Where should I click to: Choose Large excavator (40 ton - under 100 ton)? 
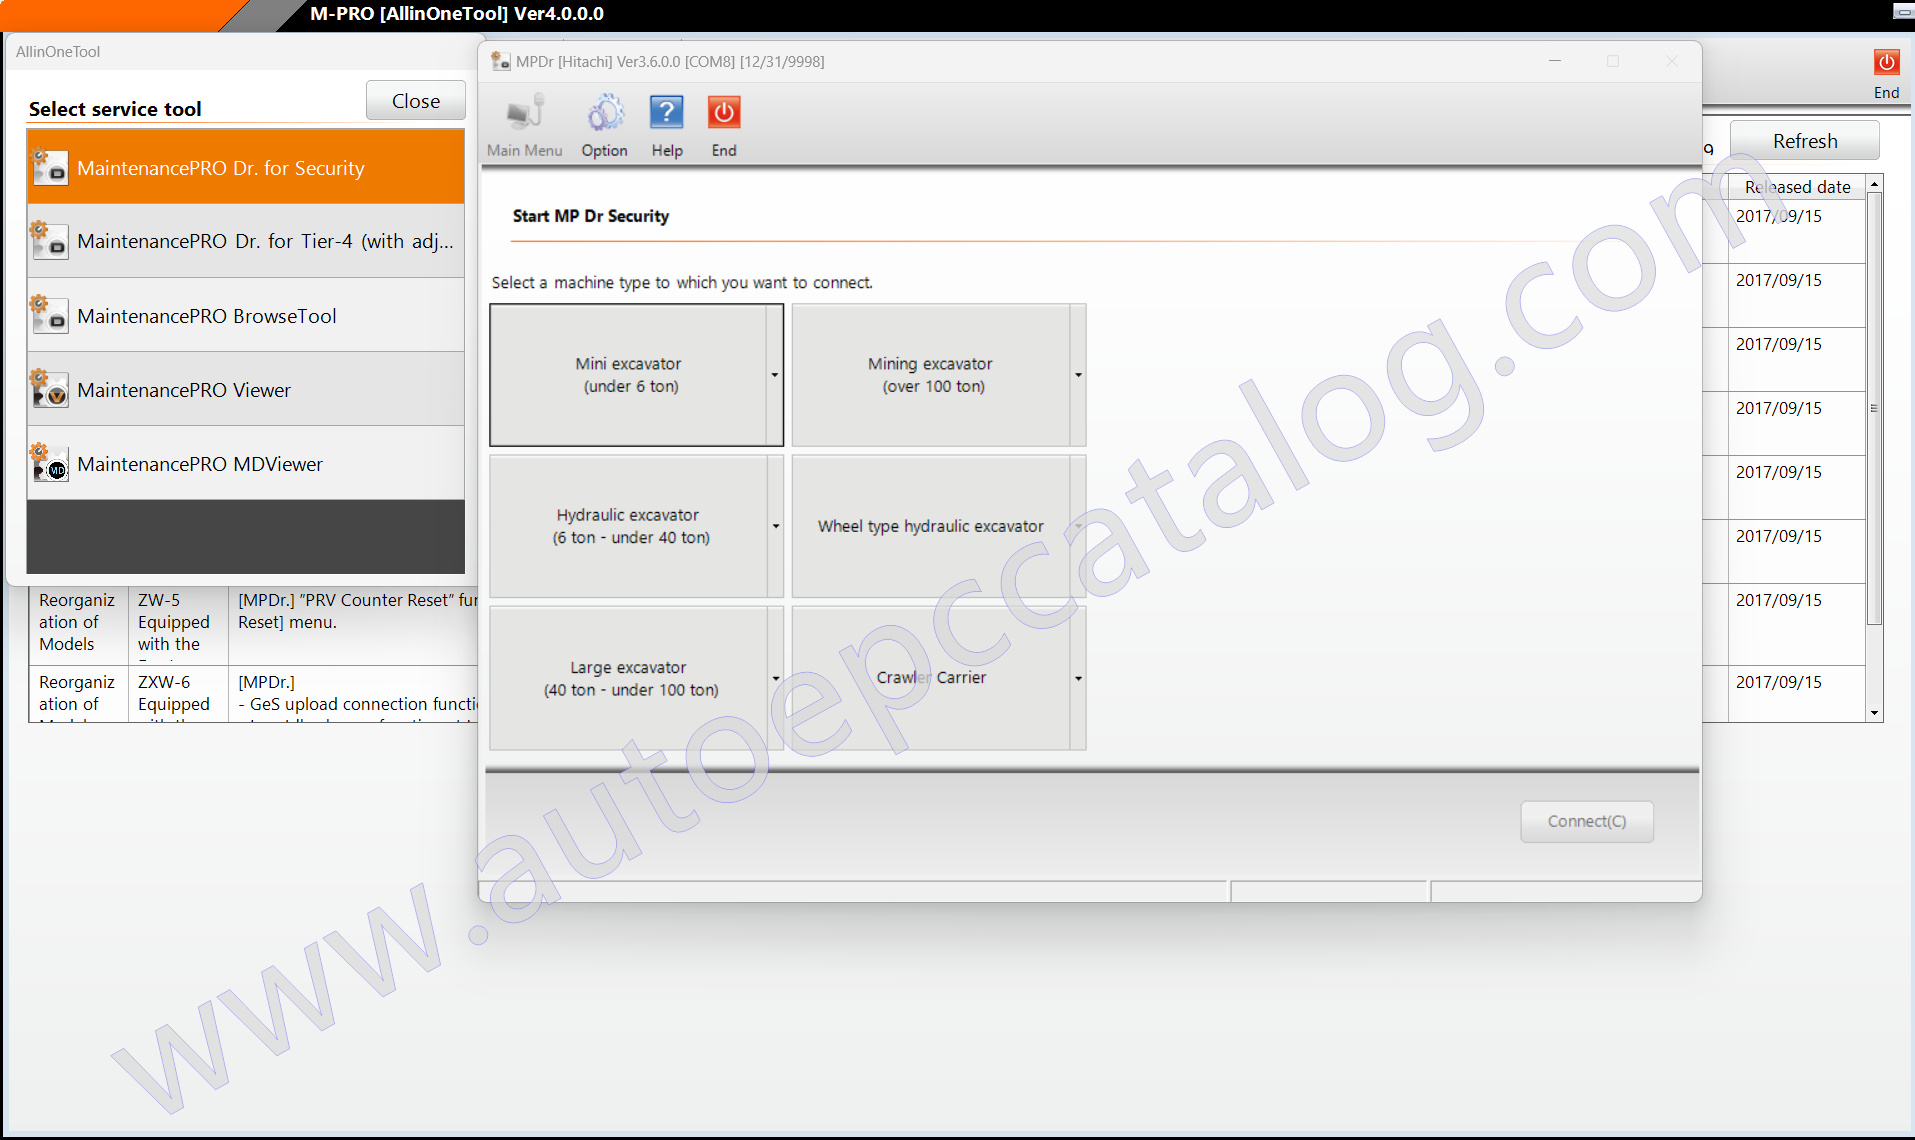[628, 678]
